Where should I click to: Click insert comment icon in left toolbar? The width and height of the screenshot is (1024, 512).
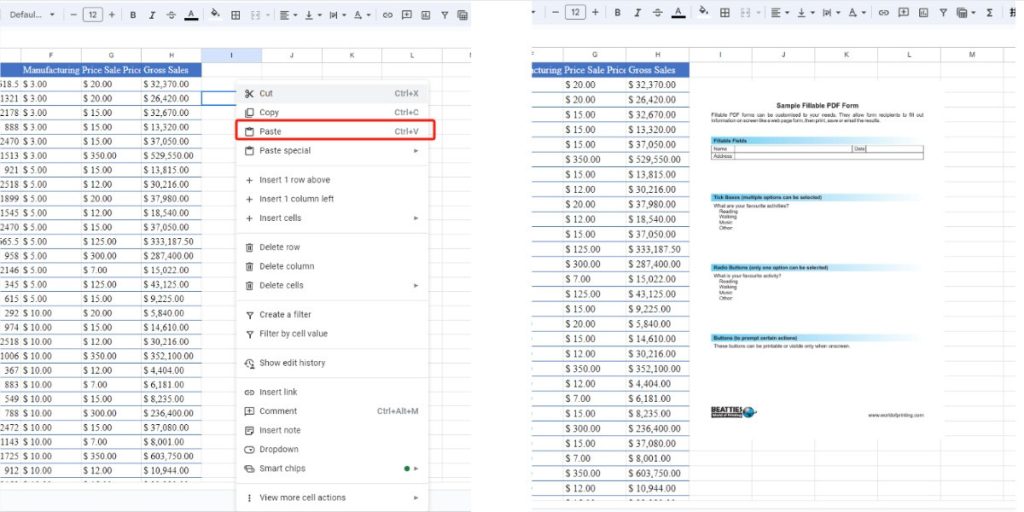406,14
